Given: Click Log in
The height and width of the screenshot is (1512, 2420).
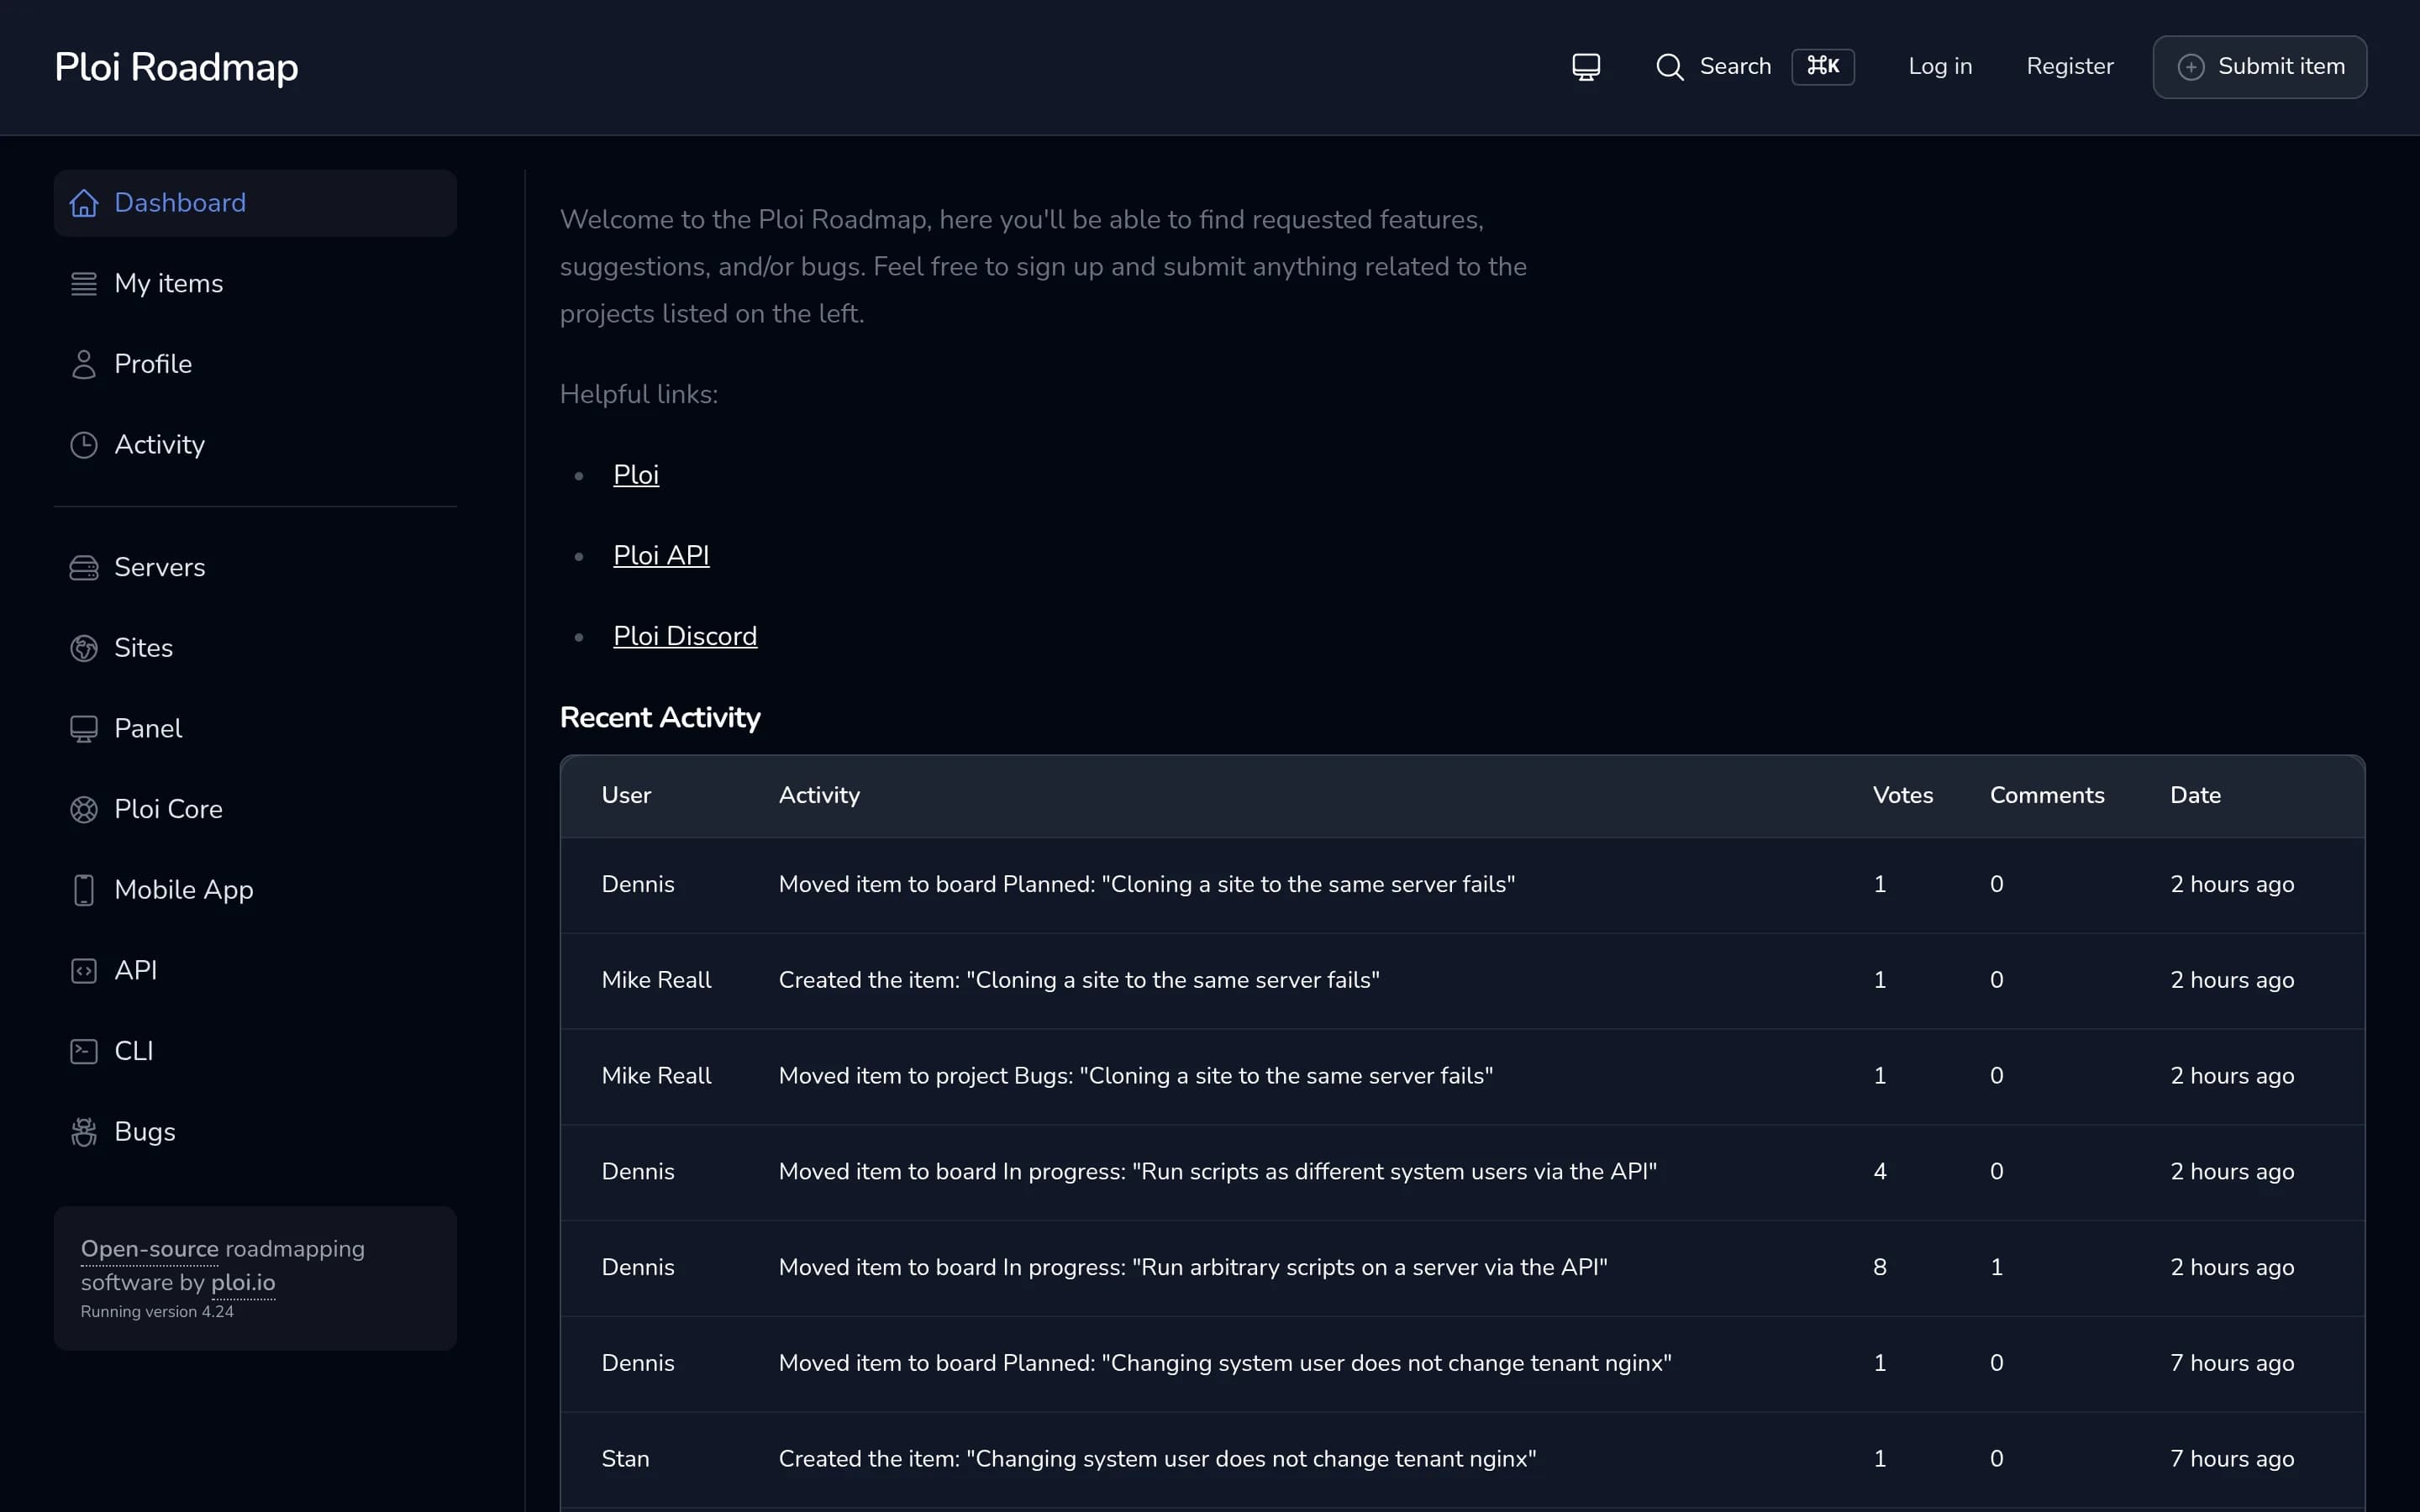Looking at the screenshot, I should pyautogui.click(x=1940, y=67).
